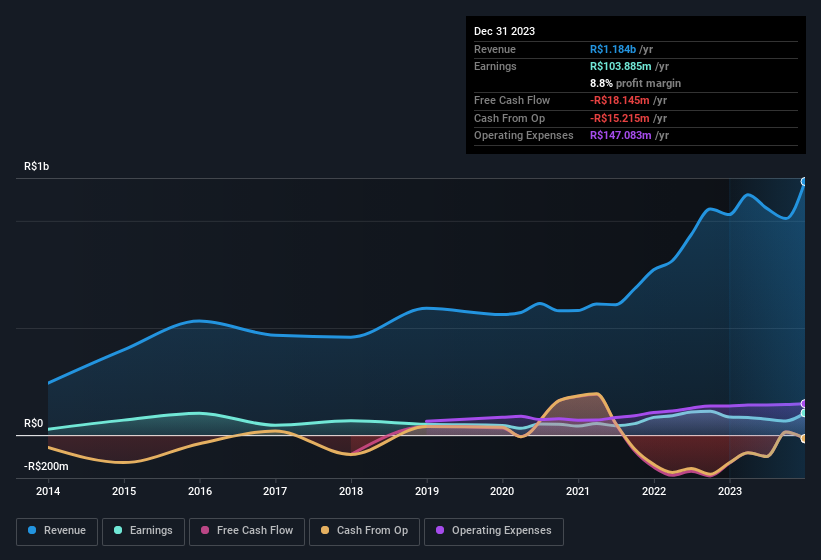This screenshot has width=821, height=560.
Task: Click the 8.8% profit margin text
Action: (x=635, y=83)
